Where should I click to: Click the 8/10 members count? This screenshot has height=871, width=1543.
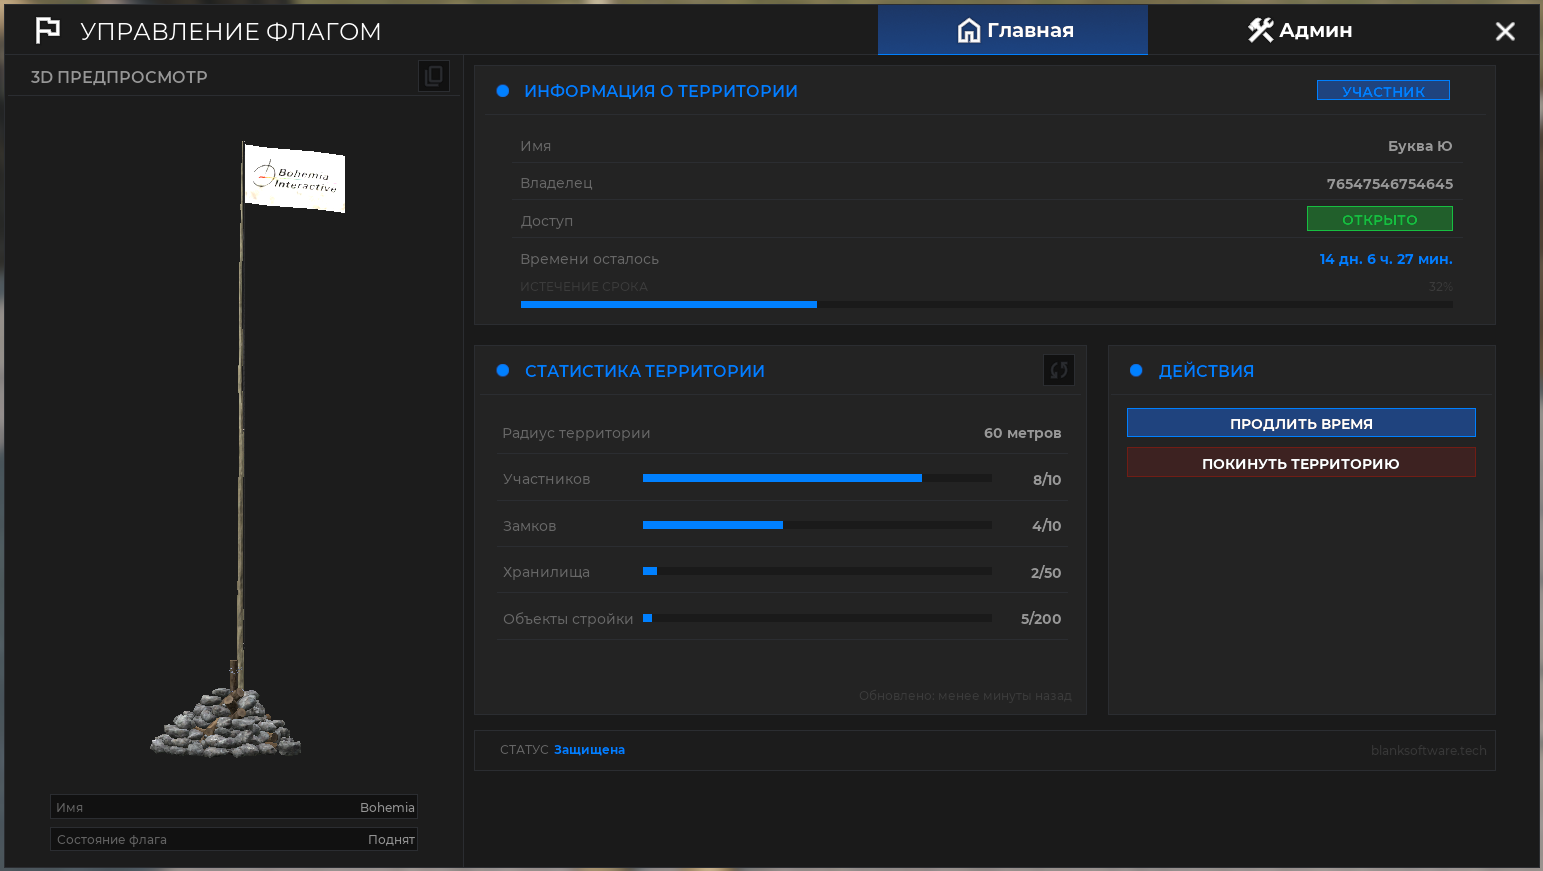point(1047,480)
